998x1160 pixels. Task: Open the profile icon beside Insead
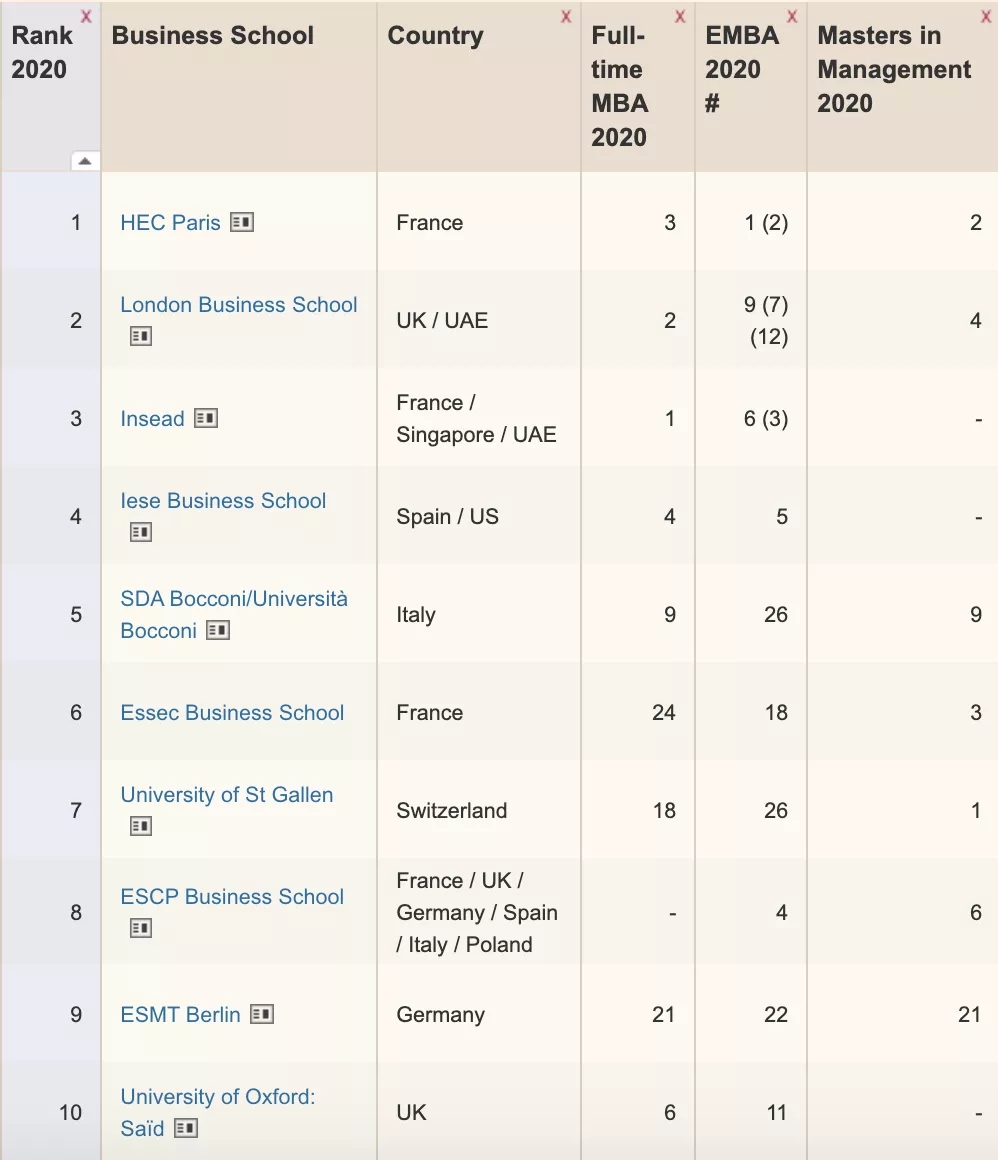tap(205, 418)
